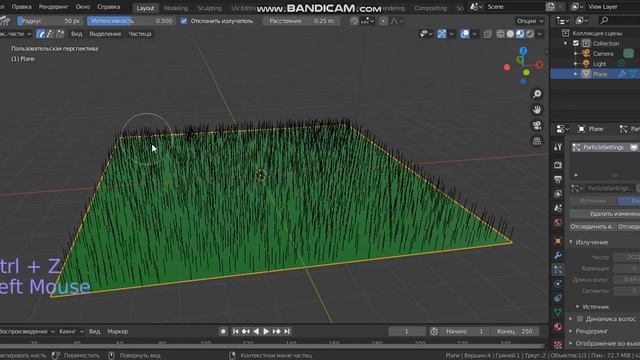Click the 'Радиус' brush size slider
Screen dimensions: 640x360
51,21
